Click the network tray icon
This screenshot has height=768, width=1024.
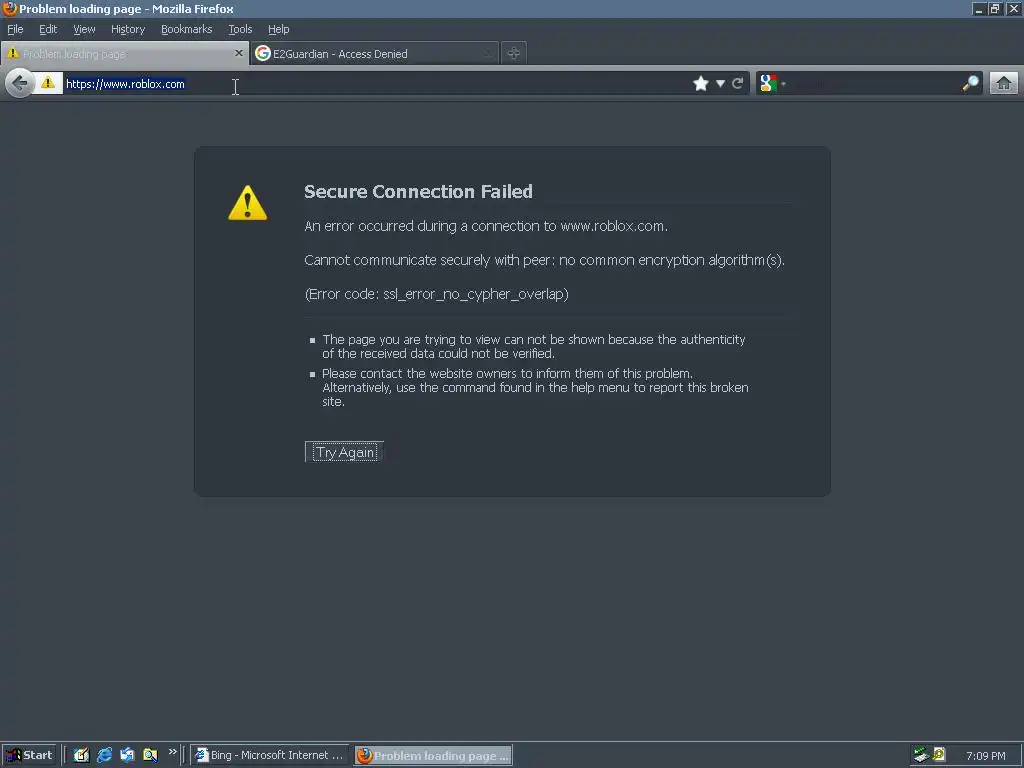[921, 755]
